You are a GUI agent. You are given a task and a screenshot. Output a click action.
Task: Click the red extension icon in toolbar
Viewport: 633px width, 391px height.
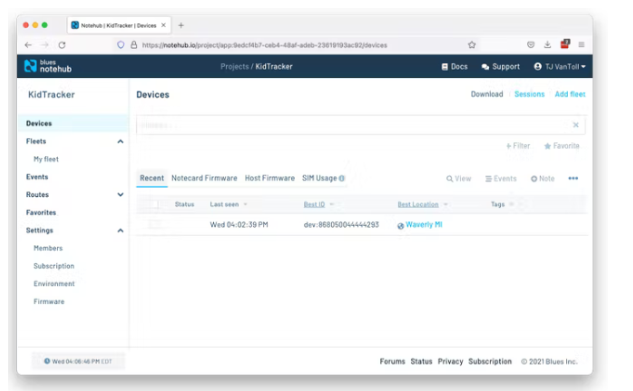565,44
